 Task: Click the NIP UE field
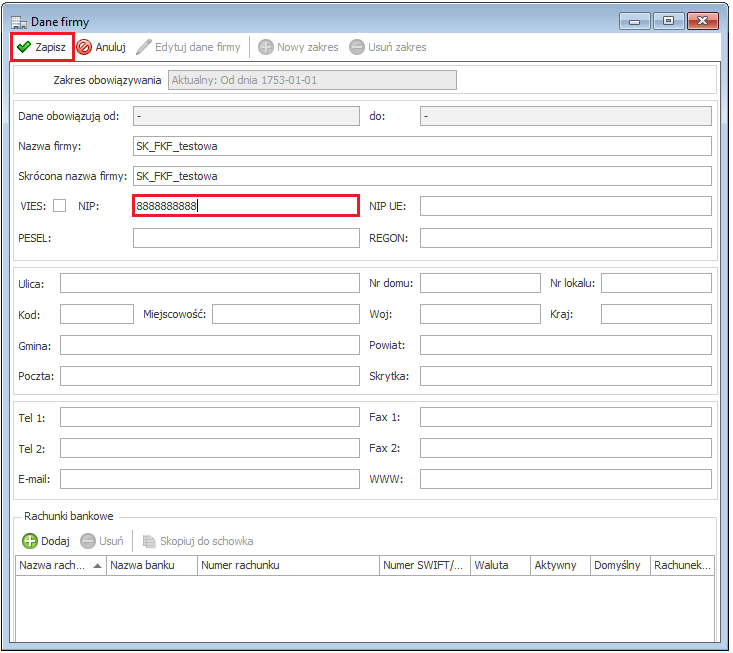[566, 206]
